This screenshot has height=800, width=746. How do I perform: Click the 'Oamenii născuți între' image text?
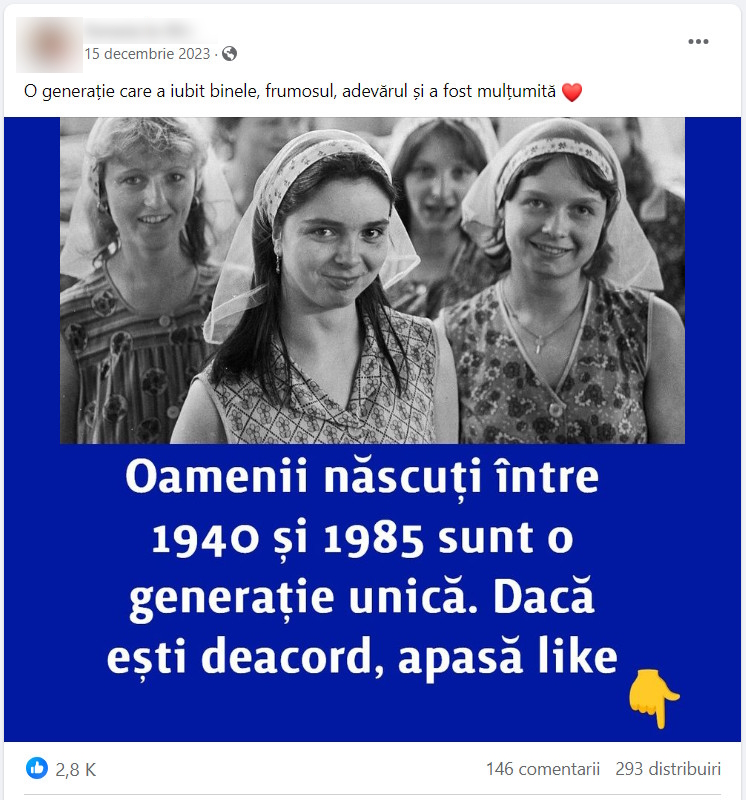(x=362, y=478)
